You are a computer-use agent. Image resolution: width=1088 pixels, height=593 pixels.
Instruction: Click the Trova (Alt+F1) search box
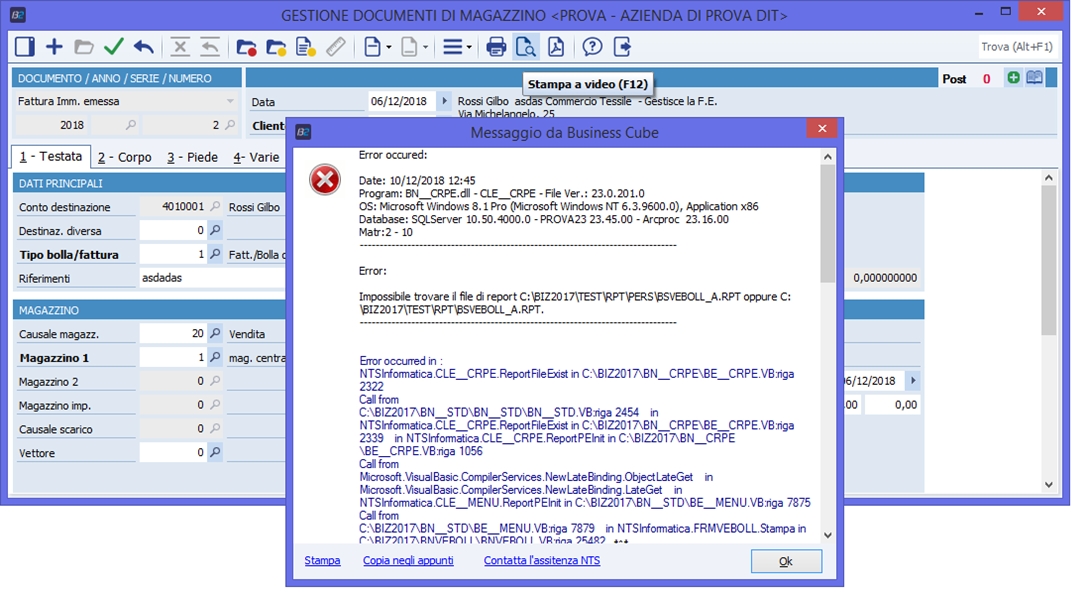click(1017, 47)
